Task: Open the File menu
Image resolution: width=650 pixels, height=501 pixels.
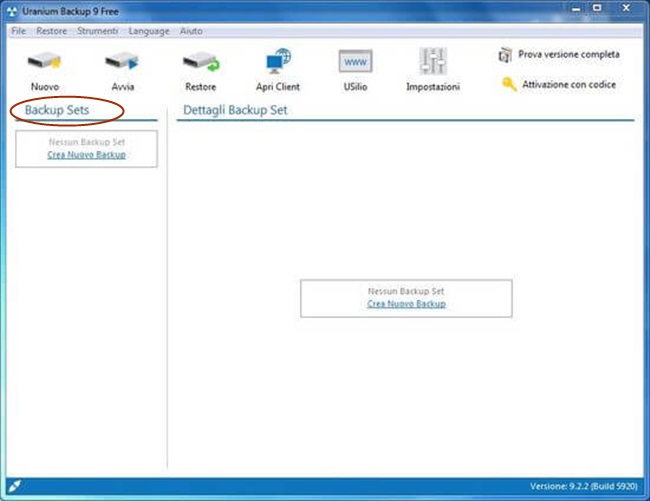Action: point(18,31)
